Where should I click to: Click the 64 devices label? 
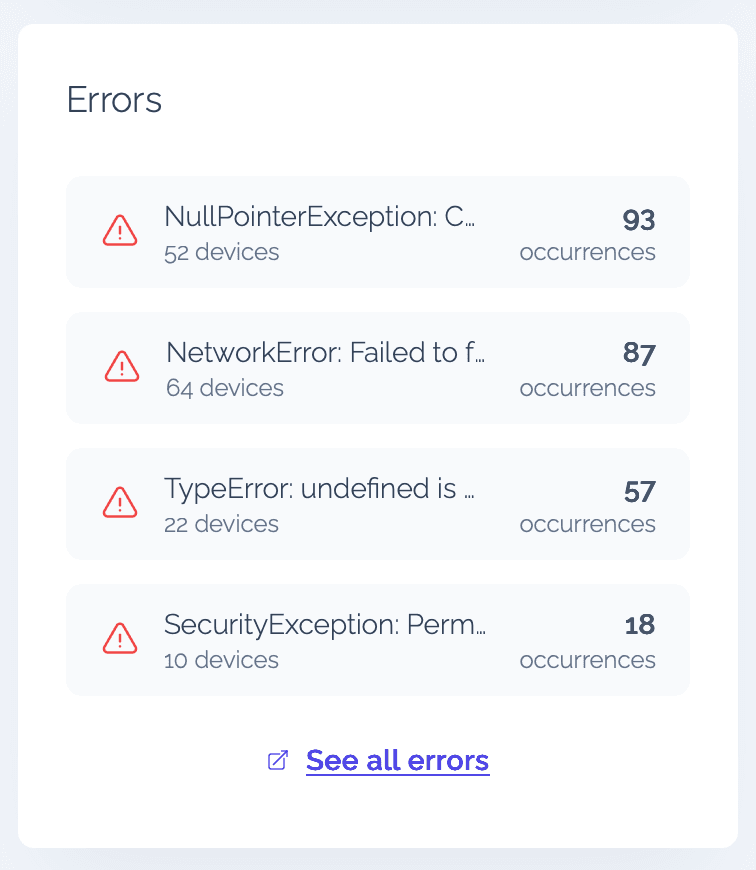[x=224, y=388]
